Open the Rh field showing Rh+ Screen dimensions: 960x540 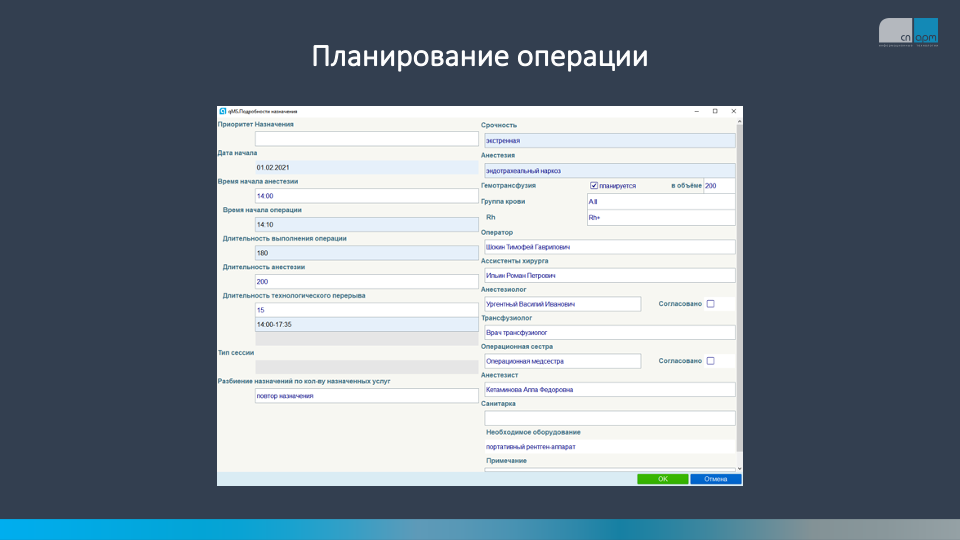point(661,217)
